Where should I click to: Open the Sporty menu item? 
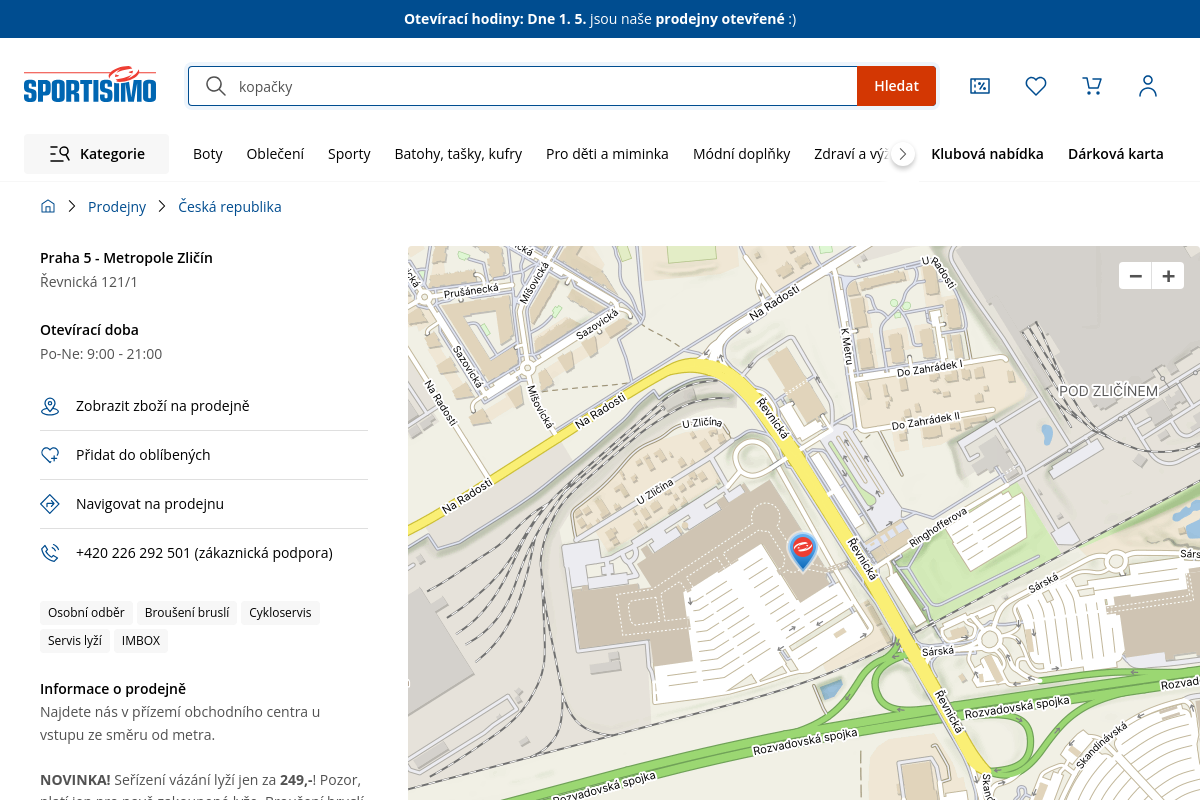point(349,154)
